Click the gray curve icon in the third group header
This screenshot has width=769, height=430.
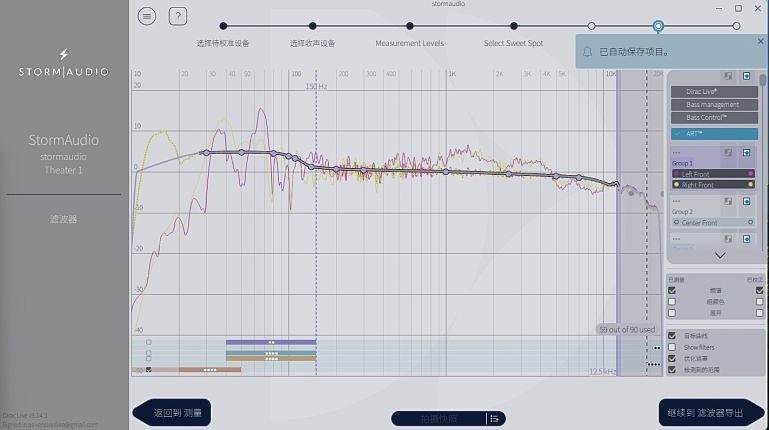(728, 239)
